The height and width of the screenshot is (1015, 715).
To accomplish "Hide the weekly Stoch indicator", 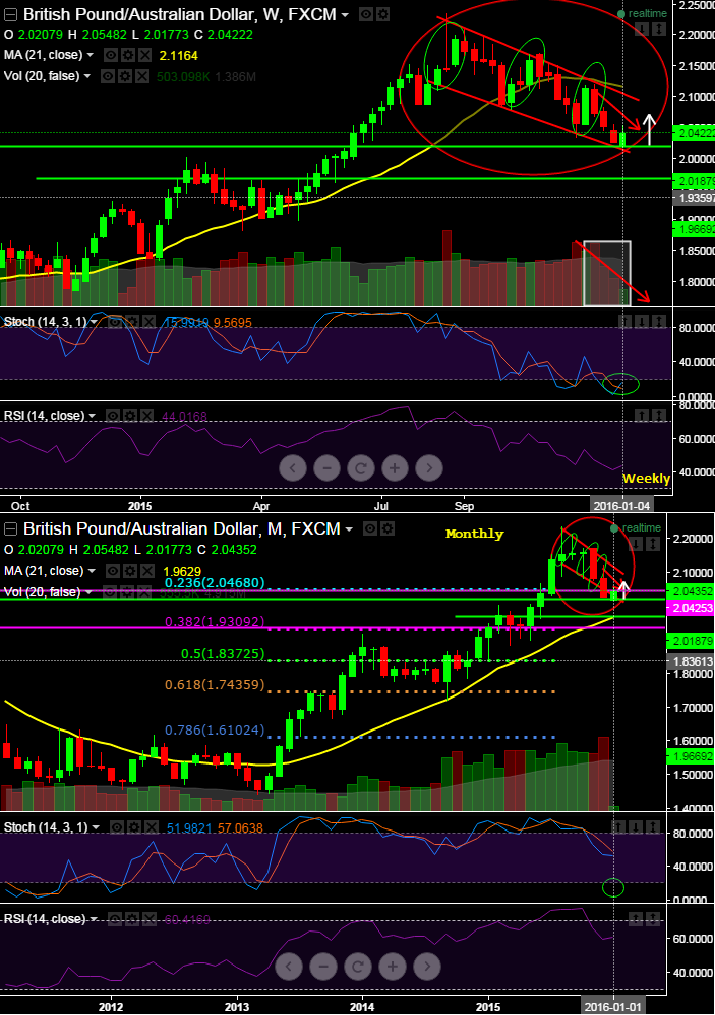I will pos(115,322).
